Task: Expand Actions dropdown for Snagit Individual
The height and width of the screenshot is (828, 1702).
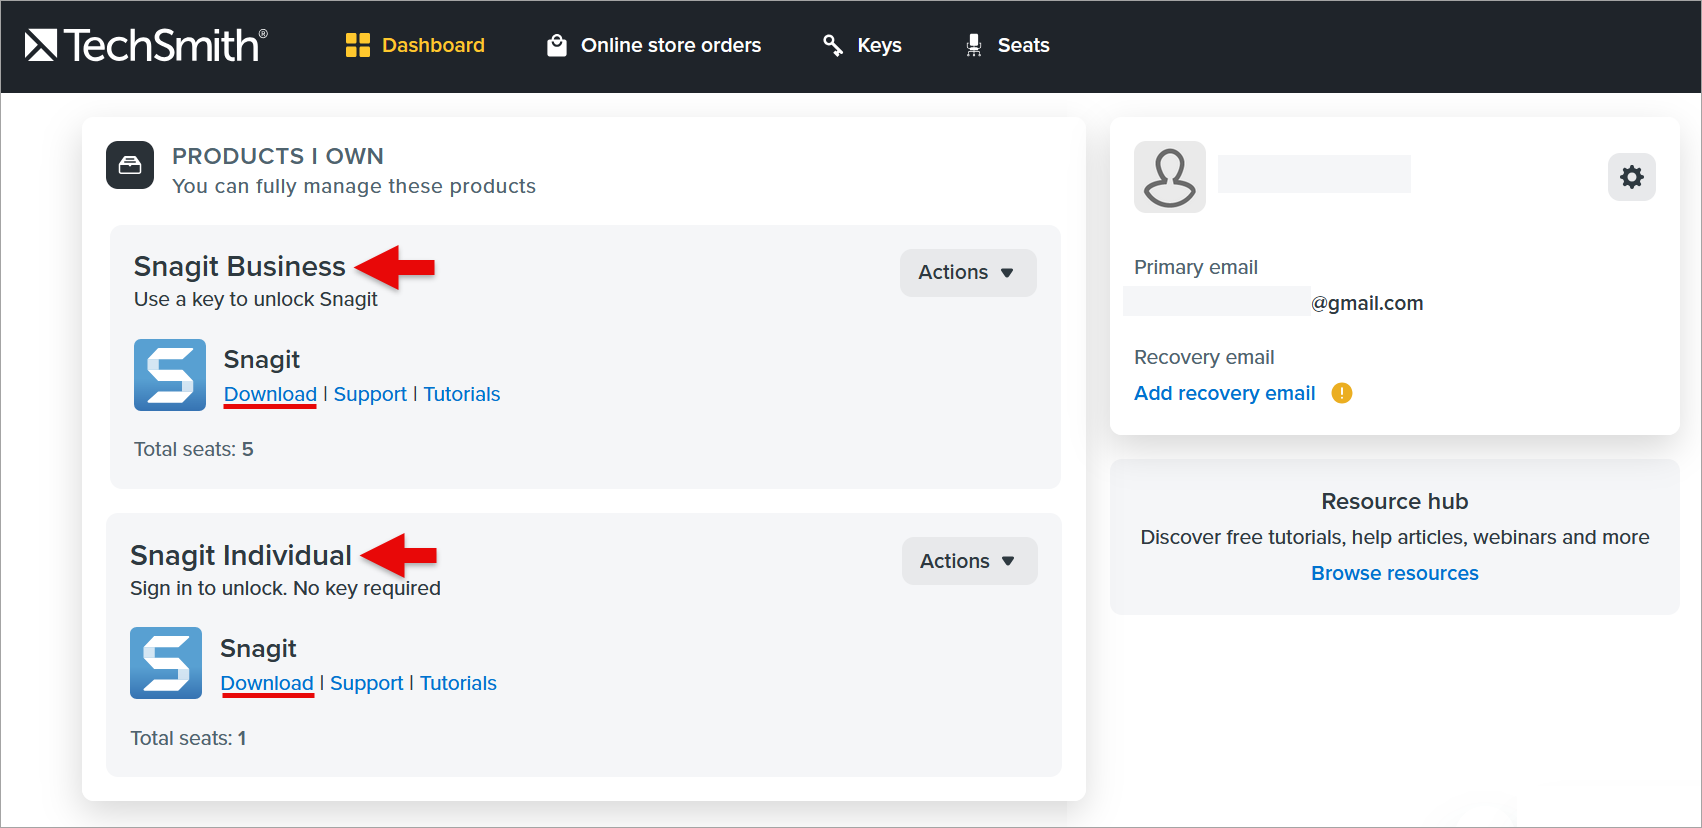Action: click(970, 561)
